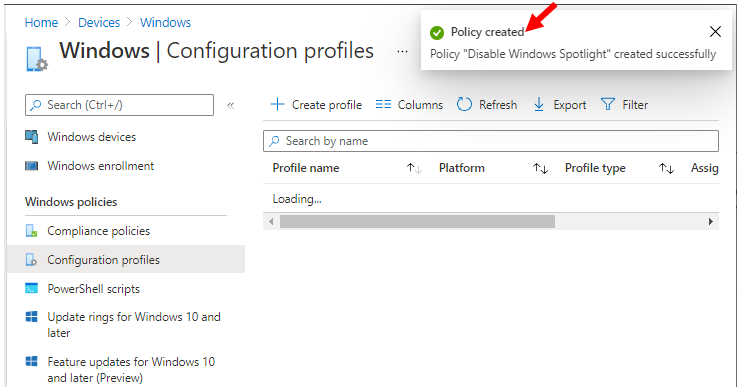Click the plus icon for Create profile

(277, 104)
